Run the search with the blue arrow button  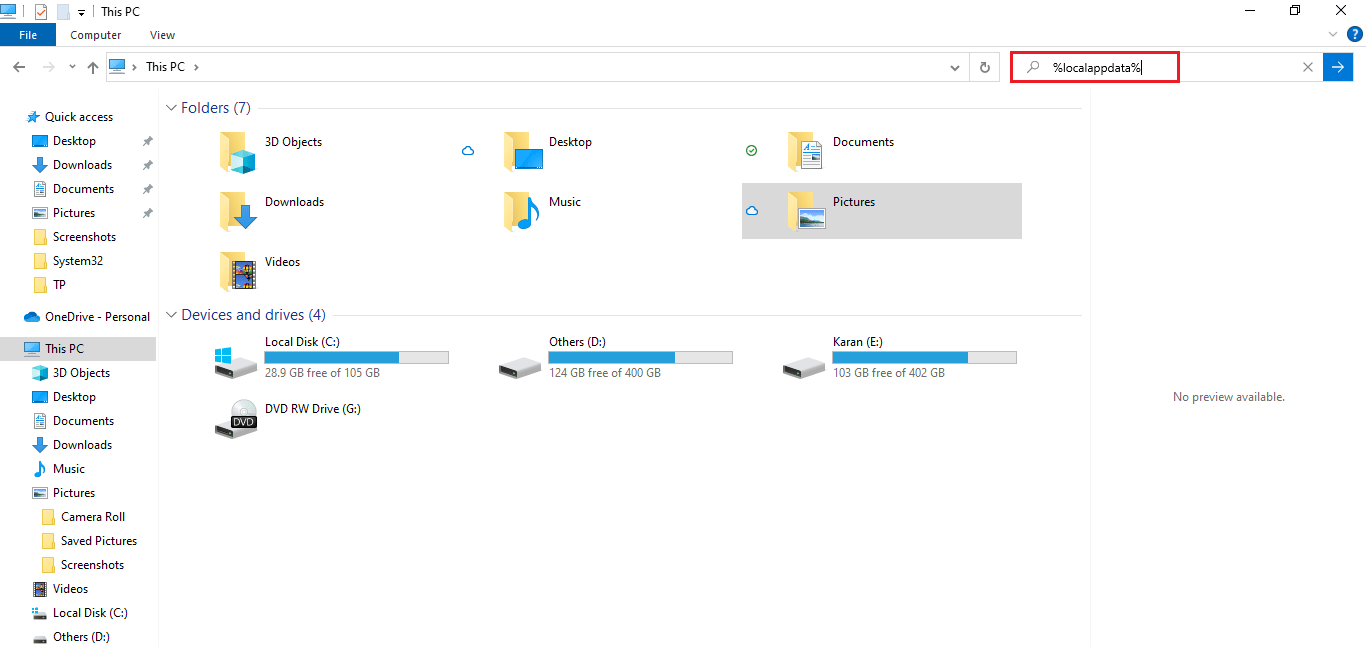click(1337, 67)
